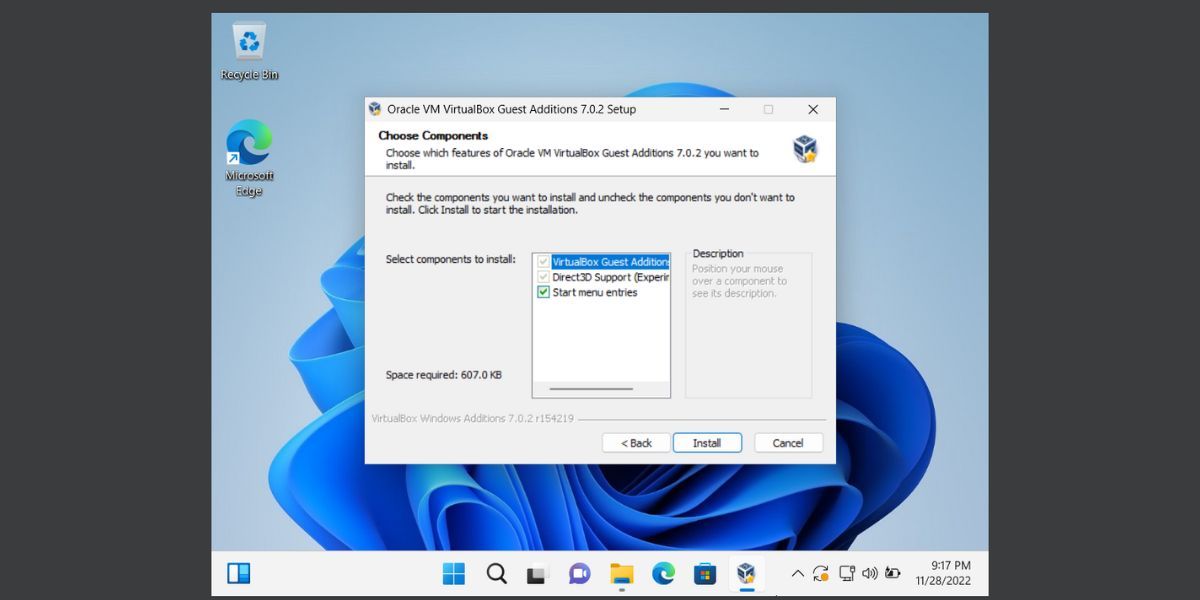The width and height of the screenshot is (1200, 600).
Task: Close the Guest Additions setup window
Action: coord(813,109)
